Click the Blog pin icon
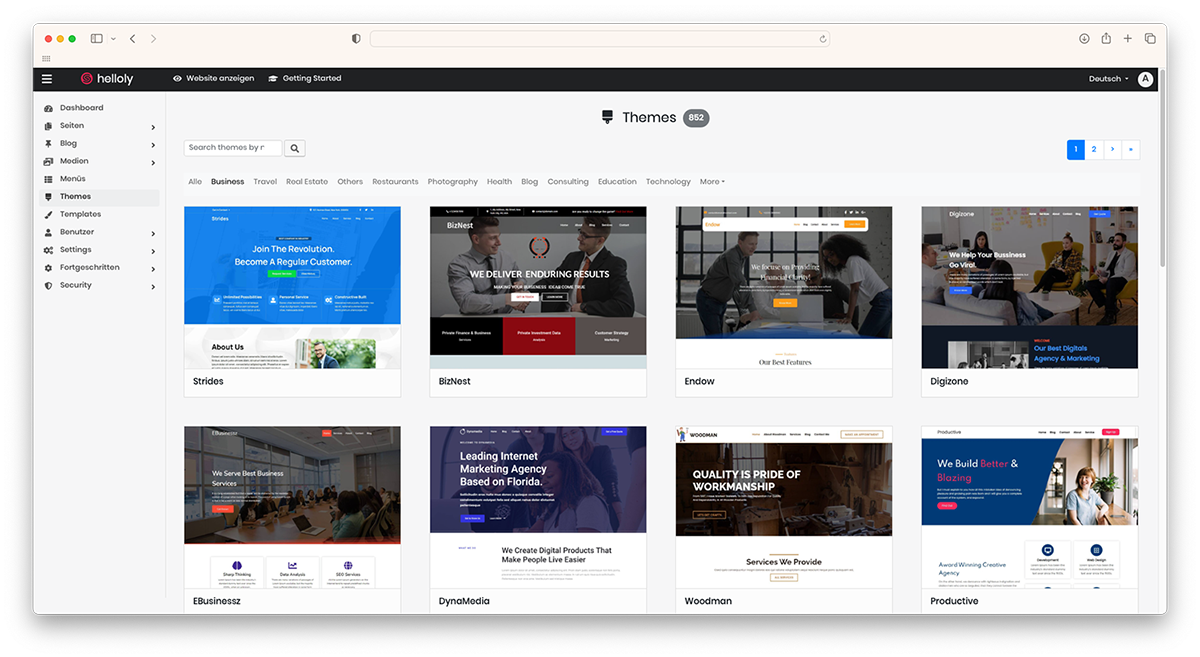Viewport: 1200px width, 657px height. tap(49, 144)
